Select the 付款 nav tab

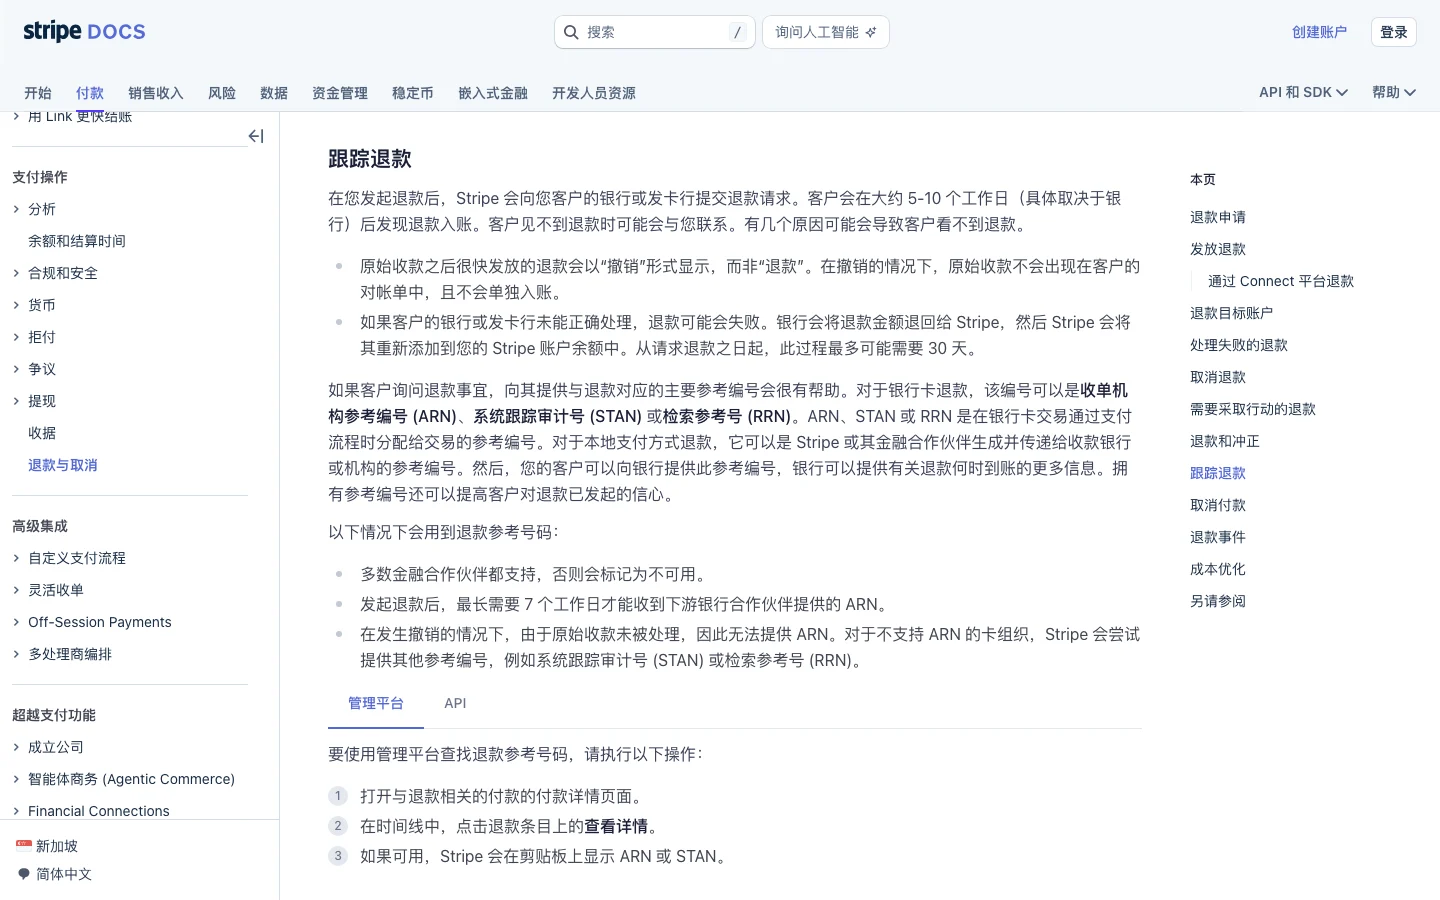click(x=90, y=93)
